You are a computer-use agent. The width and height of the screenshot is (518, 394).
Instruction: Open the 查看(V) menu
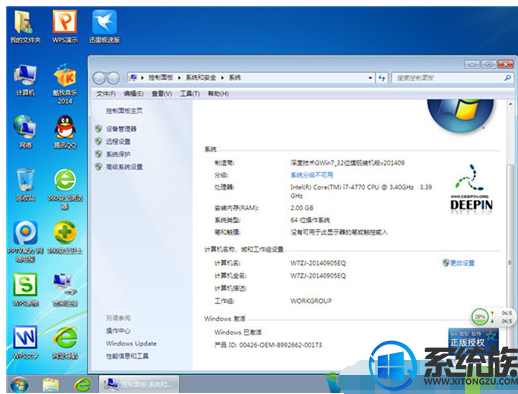click(162, 94)
